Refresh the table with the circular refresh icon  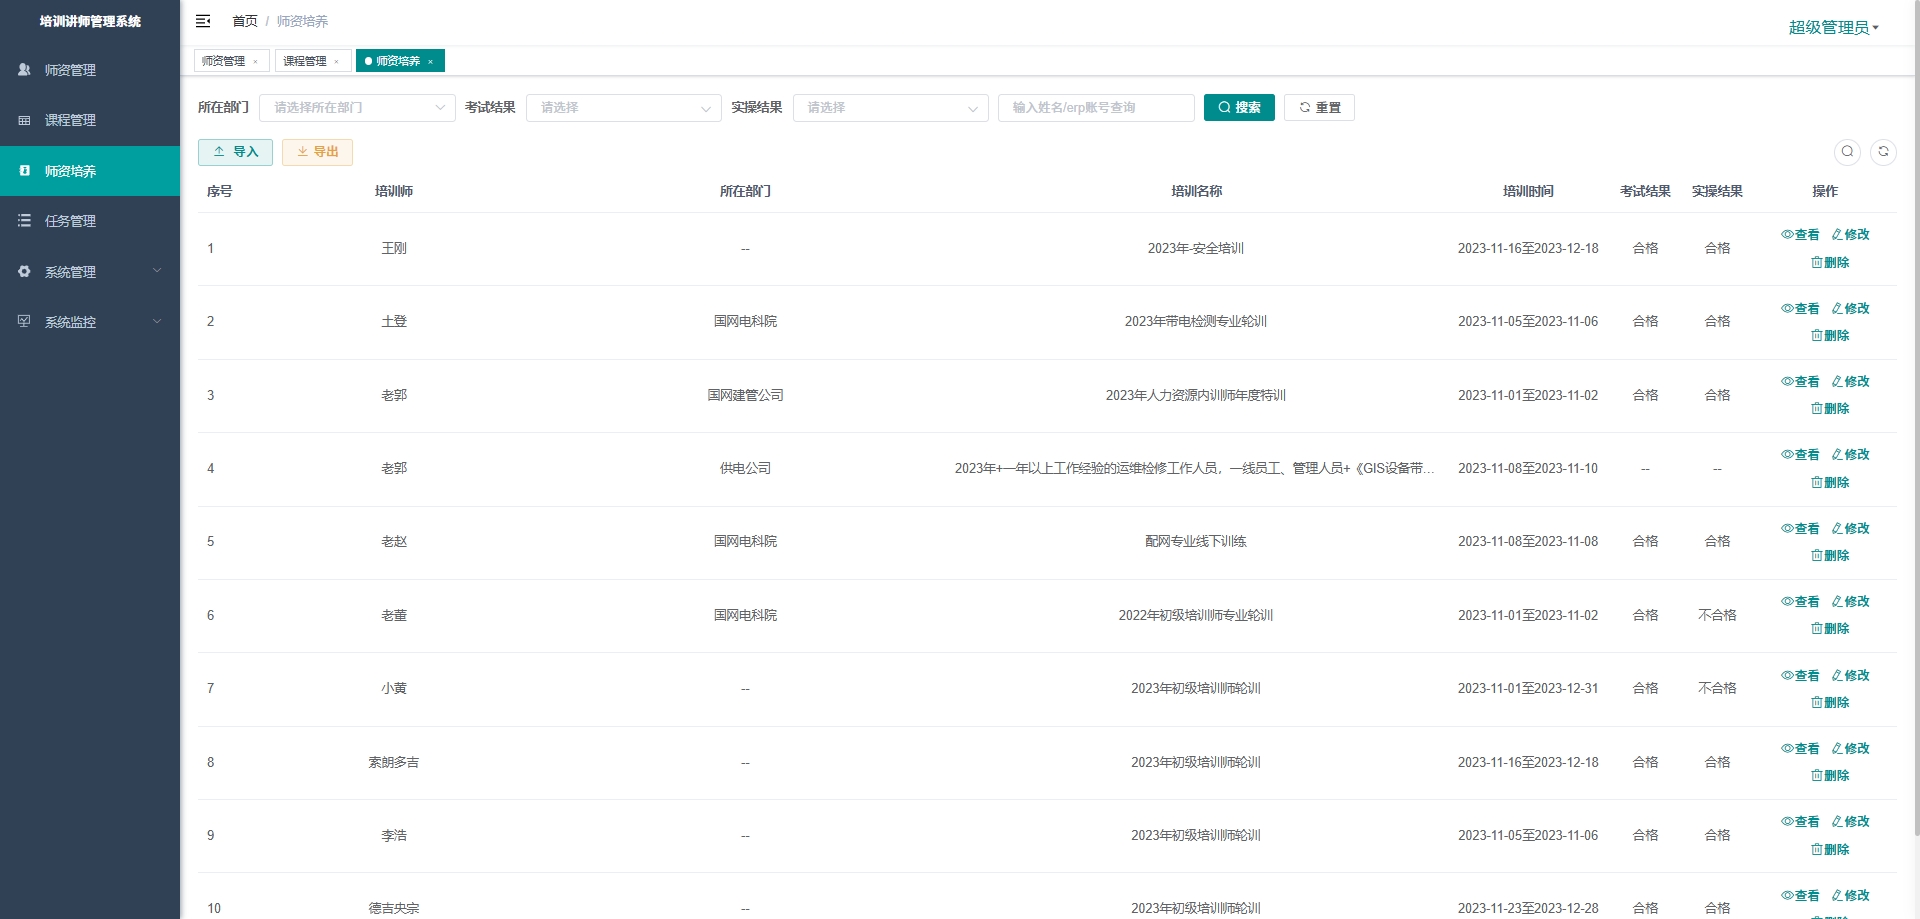point(1883,152)
